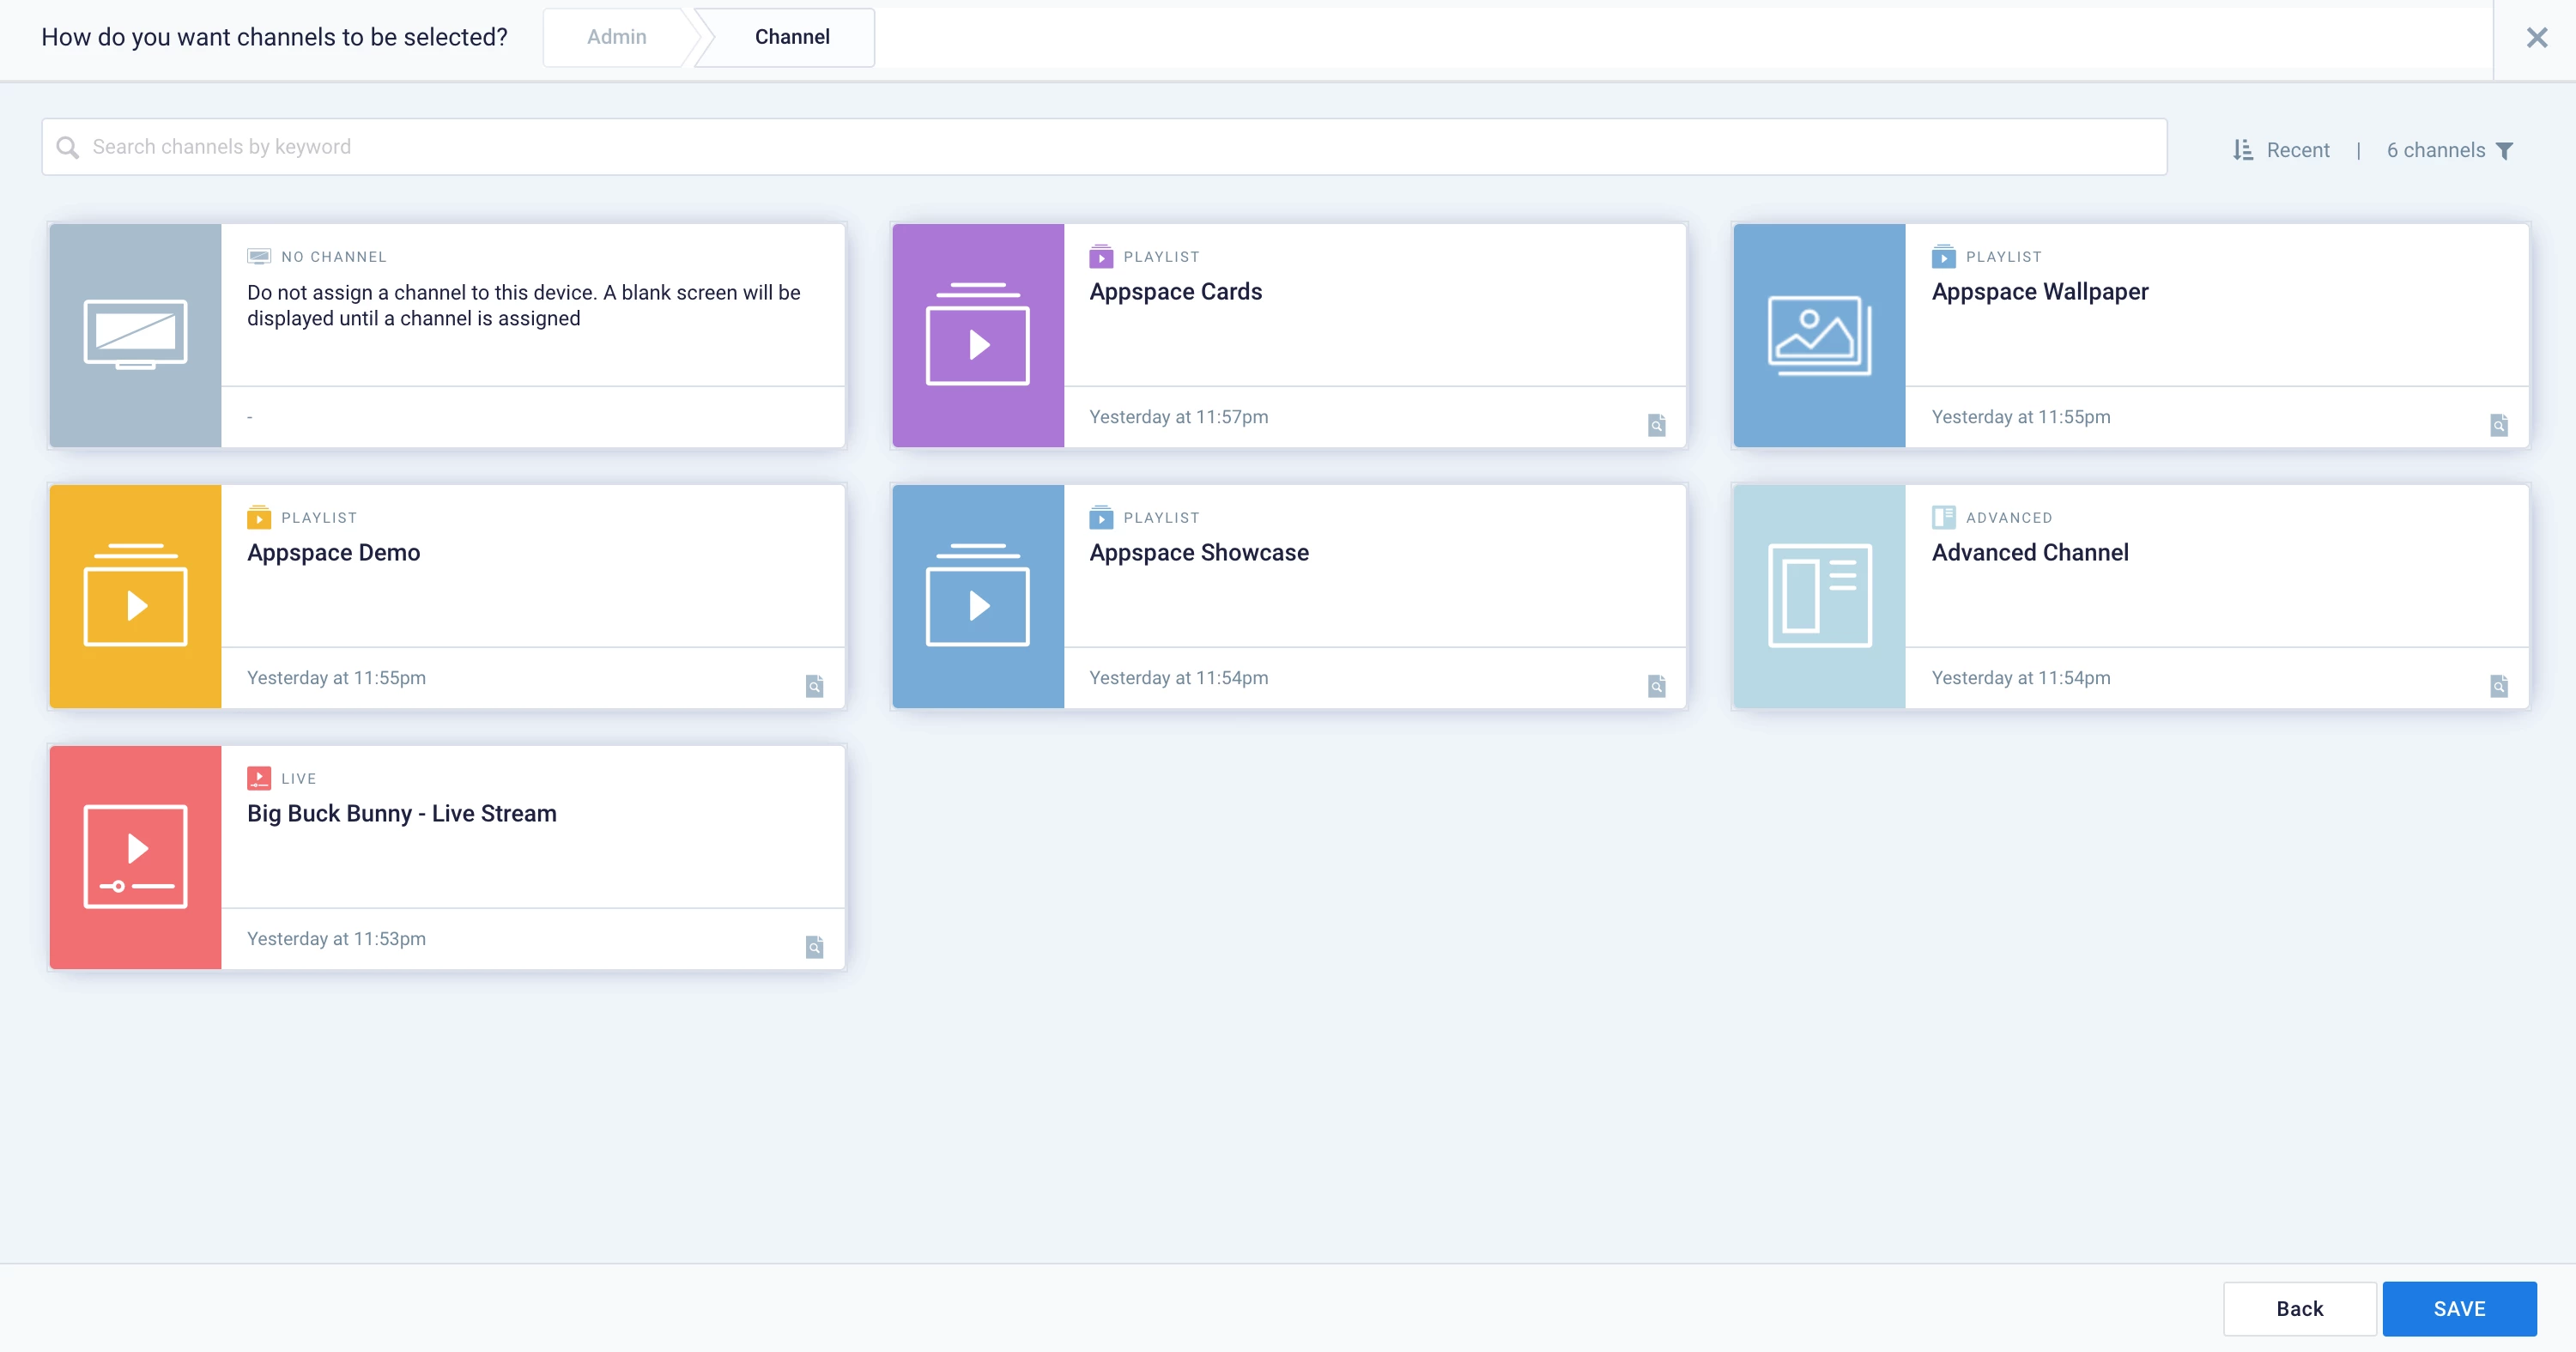Click preview icon on Advanced Channel card
Image resolution: width=2576 pixels, height=1352 pixels.
coord(2498,686)
